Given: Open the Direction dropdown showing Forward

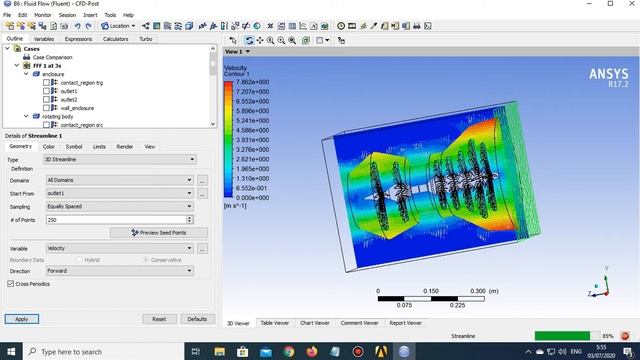Looking at the screenshot, I should click(120, 271).
